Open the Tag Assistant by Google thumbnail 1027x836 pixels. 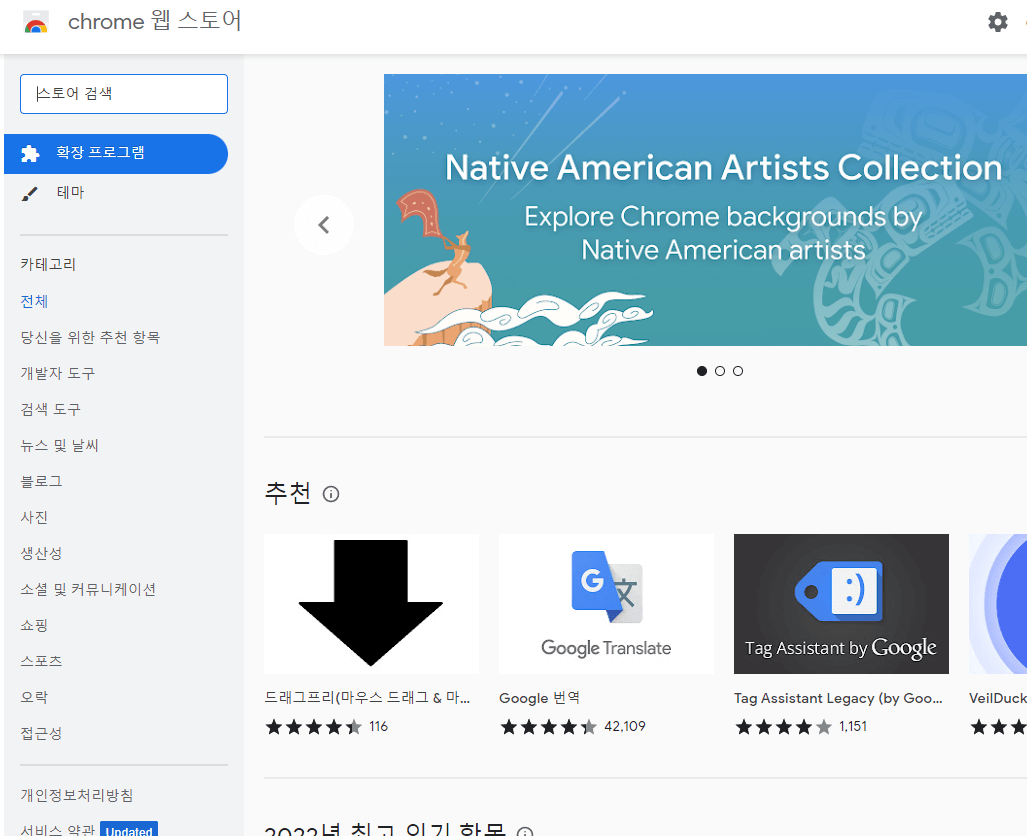(841, 603)
